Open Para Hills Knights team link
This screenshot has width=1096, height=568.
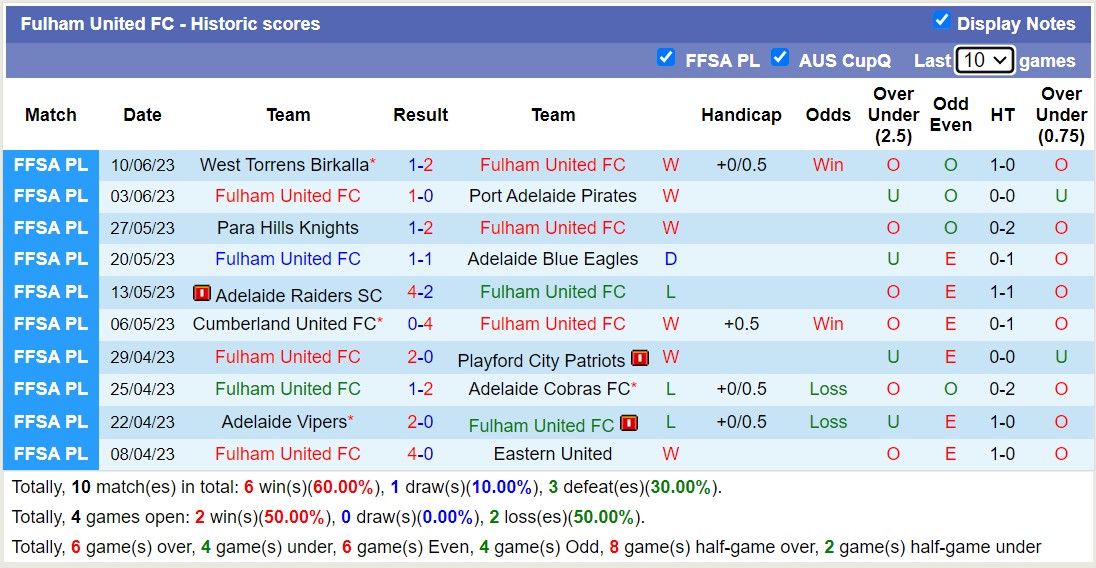pyautogui.click(x=288, y=228)
